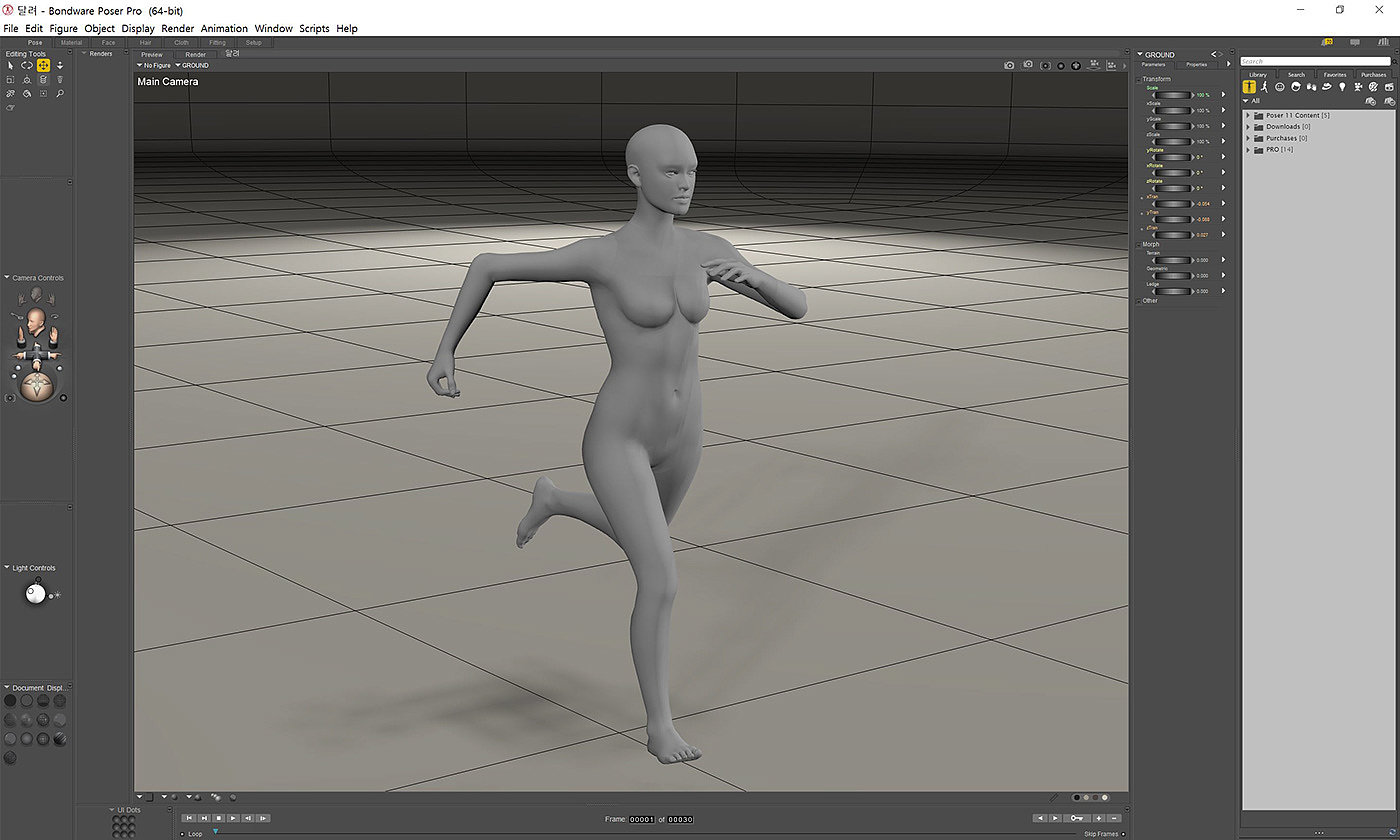
Task: Switch to the Material room tab
Action: 71,43
